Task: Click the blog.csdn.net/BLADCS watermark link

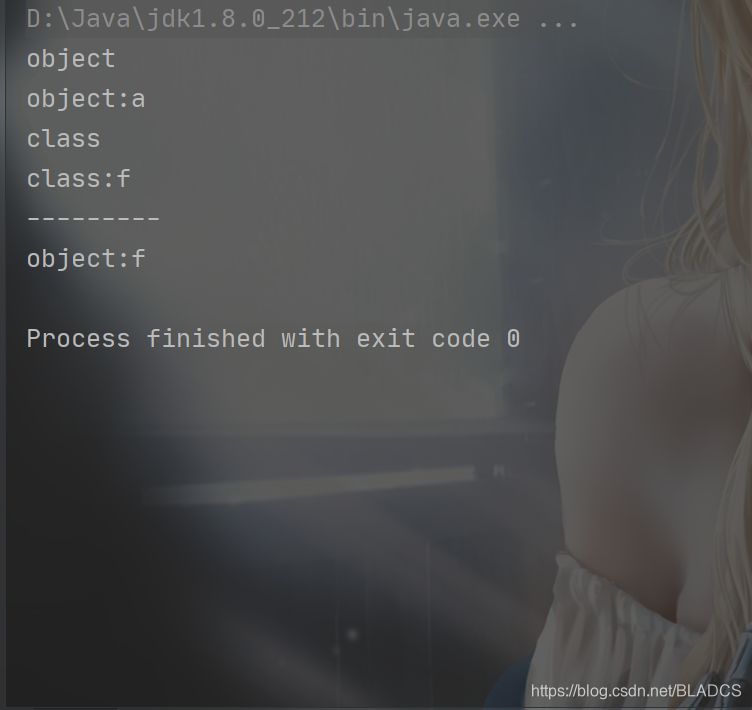Action: [x=636, y=691]
